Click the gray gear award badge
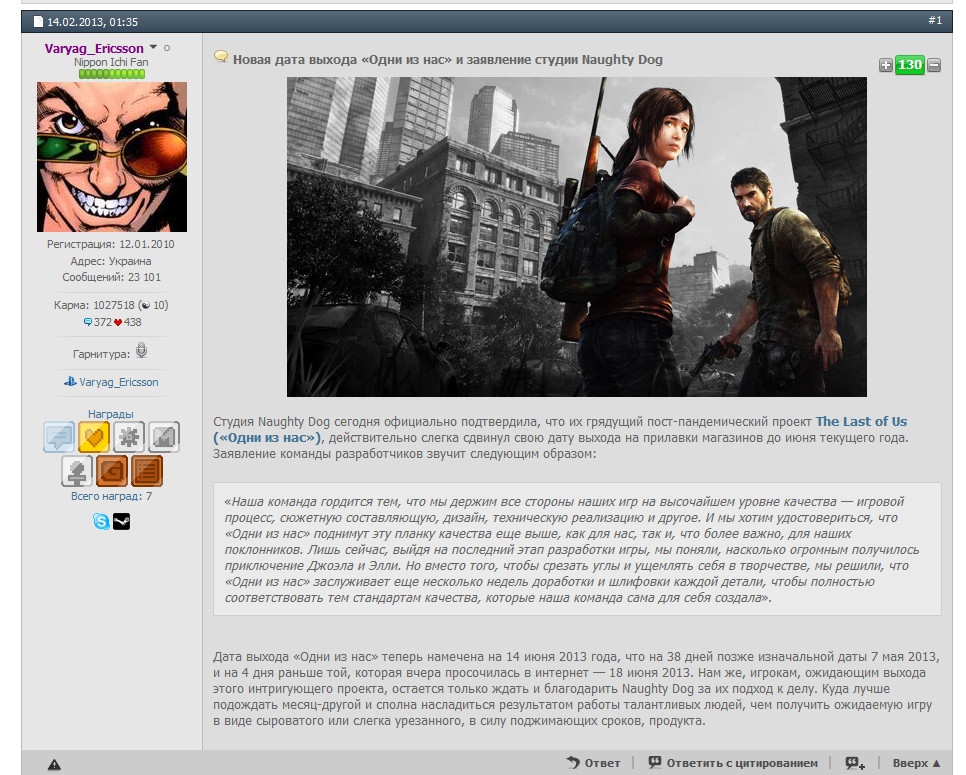 tap(128, 437)
